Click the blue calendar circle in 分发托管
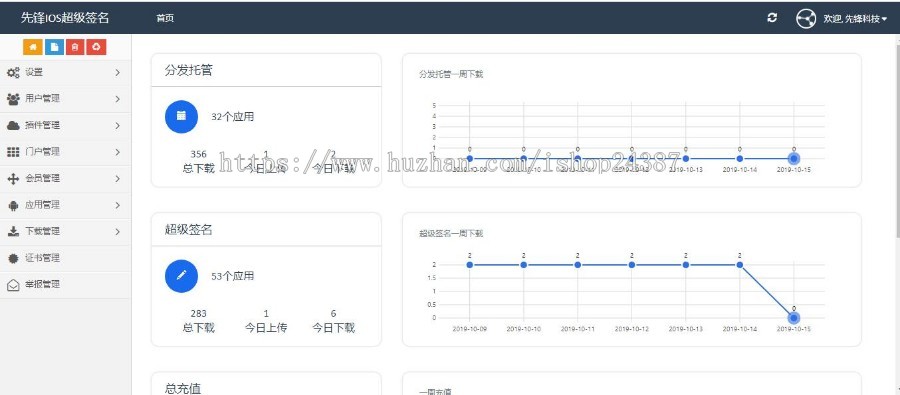The width and height of the screenshot is (900, 395). (x=181, y=116)
